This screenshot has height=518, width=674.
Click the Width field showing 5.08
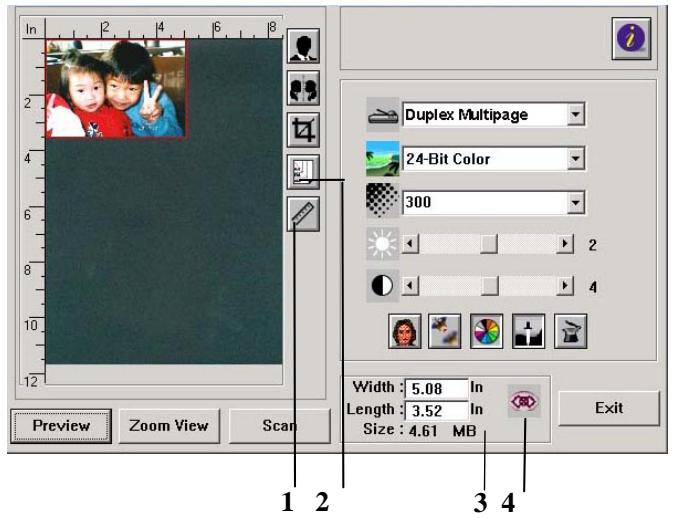[436, 389]
